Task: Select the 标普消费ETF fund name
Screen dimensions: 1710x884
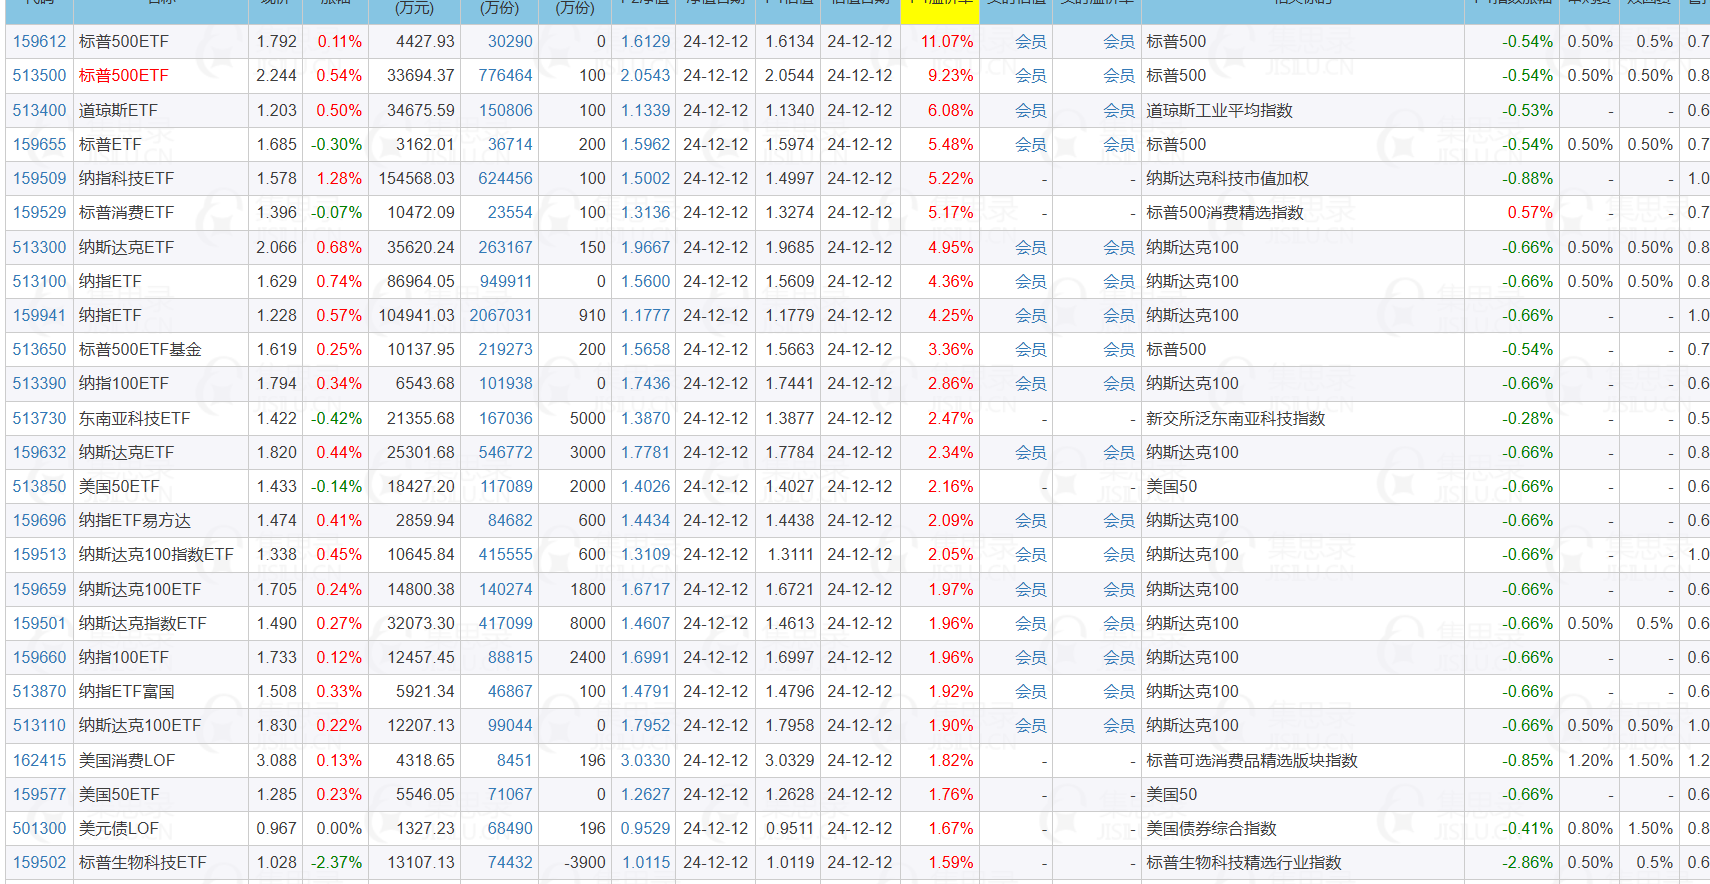Action: pyautogui.click(x=126, y=212)
